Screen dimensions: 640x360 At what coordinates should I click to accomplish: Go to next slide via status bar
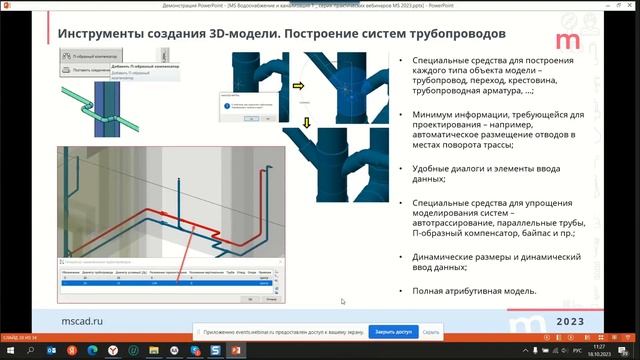pyautogui.click(x=571, y=338)
